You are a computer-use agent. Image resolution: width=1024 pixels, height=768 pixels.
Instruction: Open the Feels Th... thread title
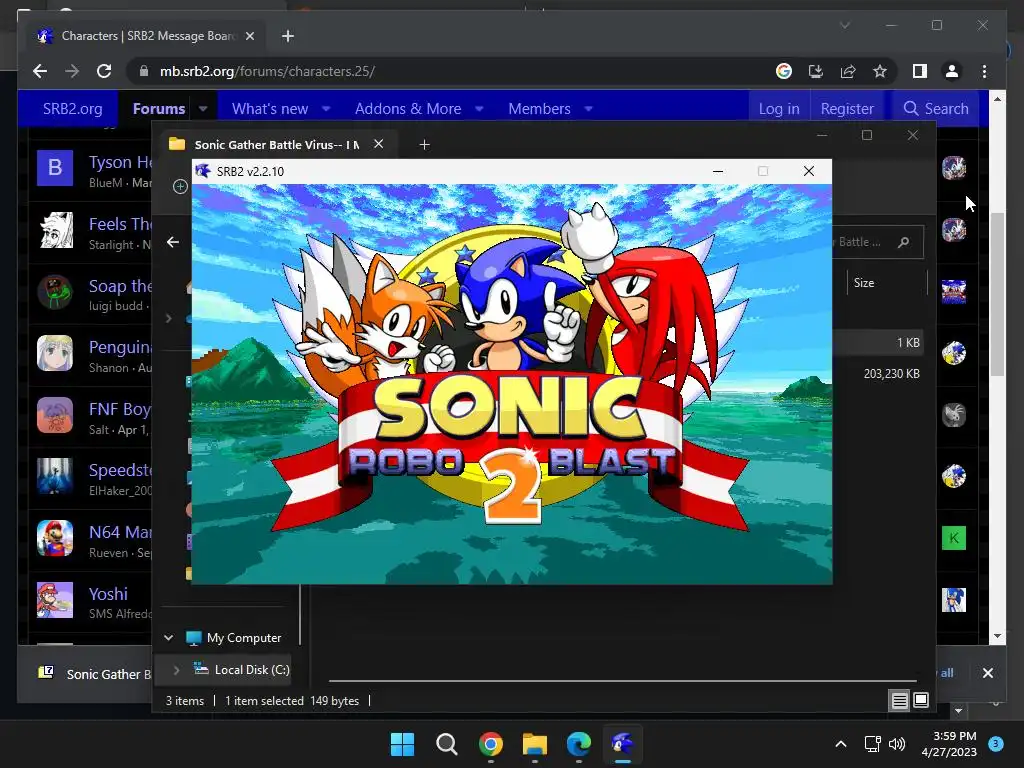120,224
